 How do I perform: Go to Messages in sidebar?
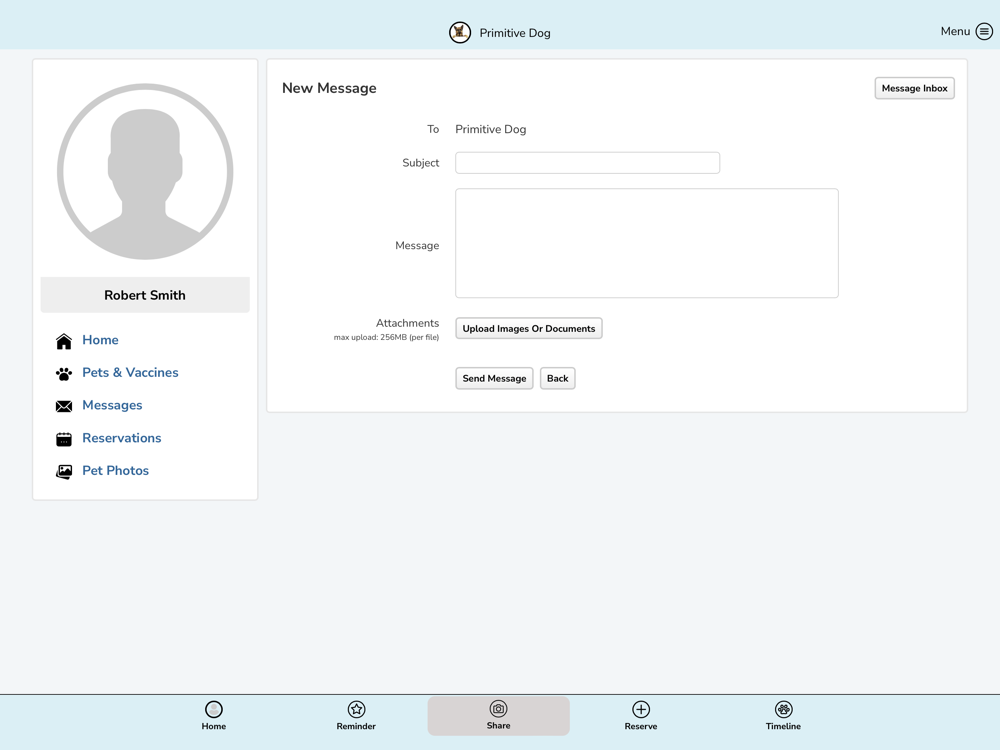coord(112,405)
